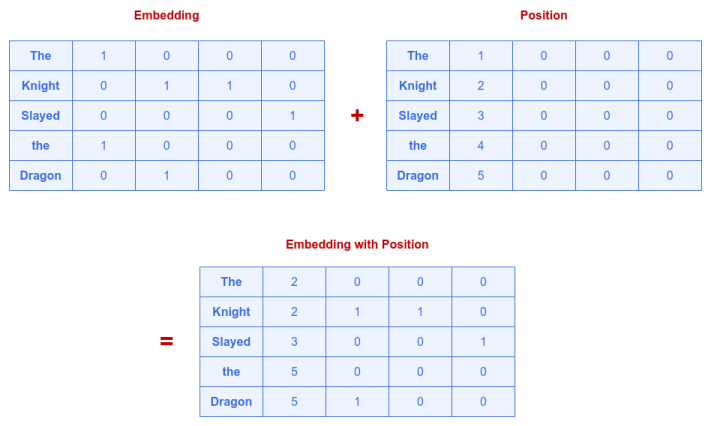Viewport: 711px width, 426px height.
Task: Click the 'Embedding with Position' heading
Action: click(357, 244)
